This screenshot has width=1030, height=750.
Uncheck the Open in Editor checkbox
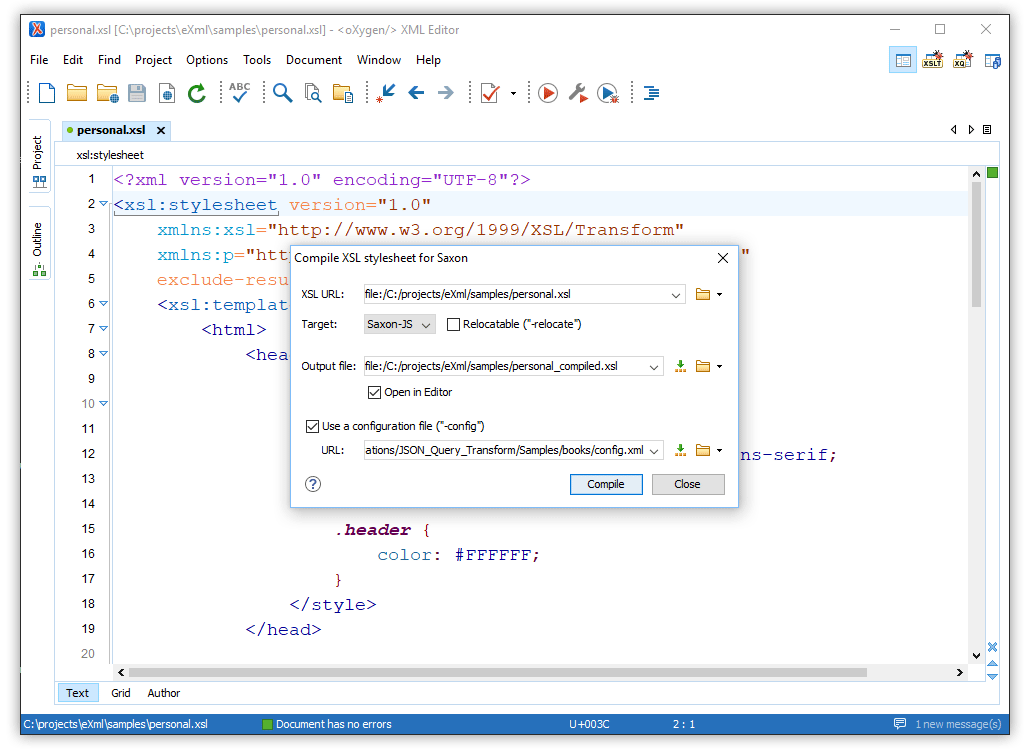[x=374, y=392]
